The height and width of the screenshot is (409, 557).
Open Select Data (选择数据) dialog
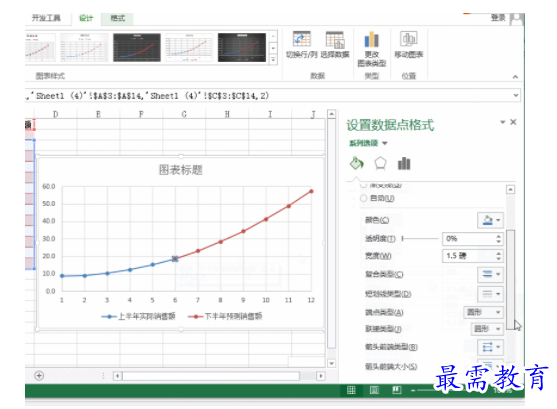click(335, 39)
